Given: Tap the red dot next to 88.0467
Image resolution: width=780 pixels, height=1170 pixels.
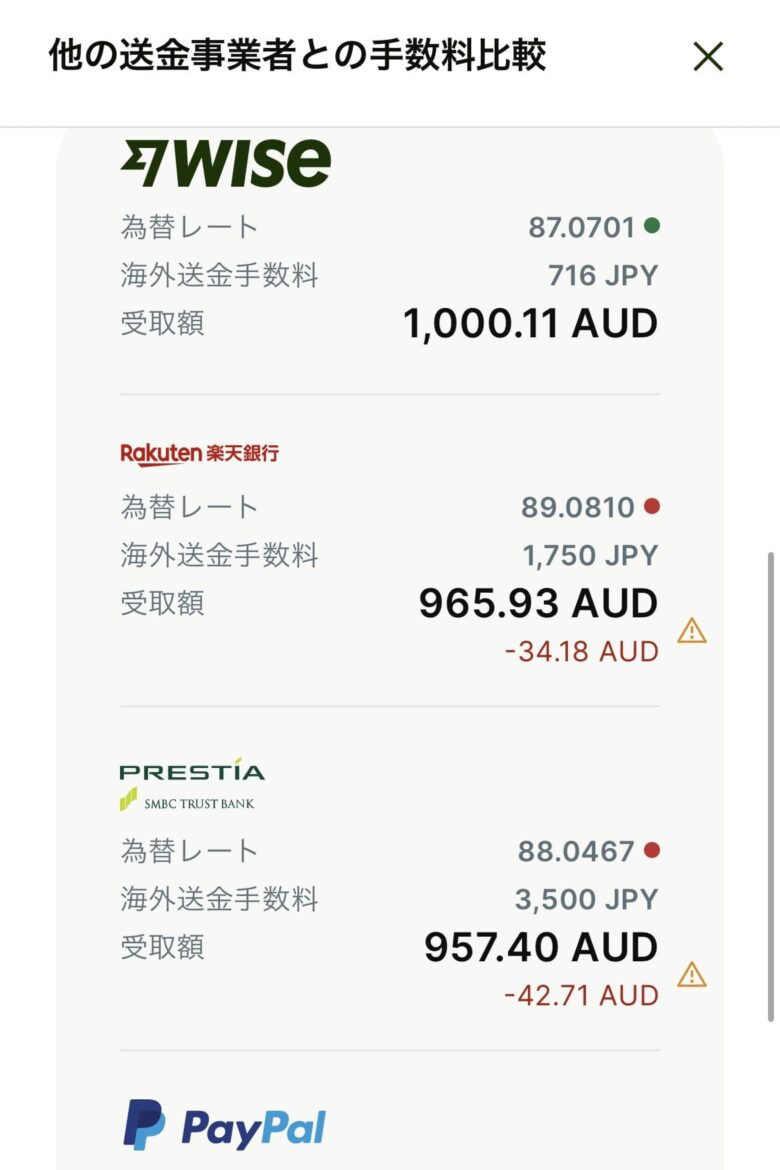Looking at the screenshot, I should pos(652,850).
